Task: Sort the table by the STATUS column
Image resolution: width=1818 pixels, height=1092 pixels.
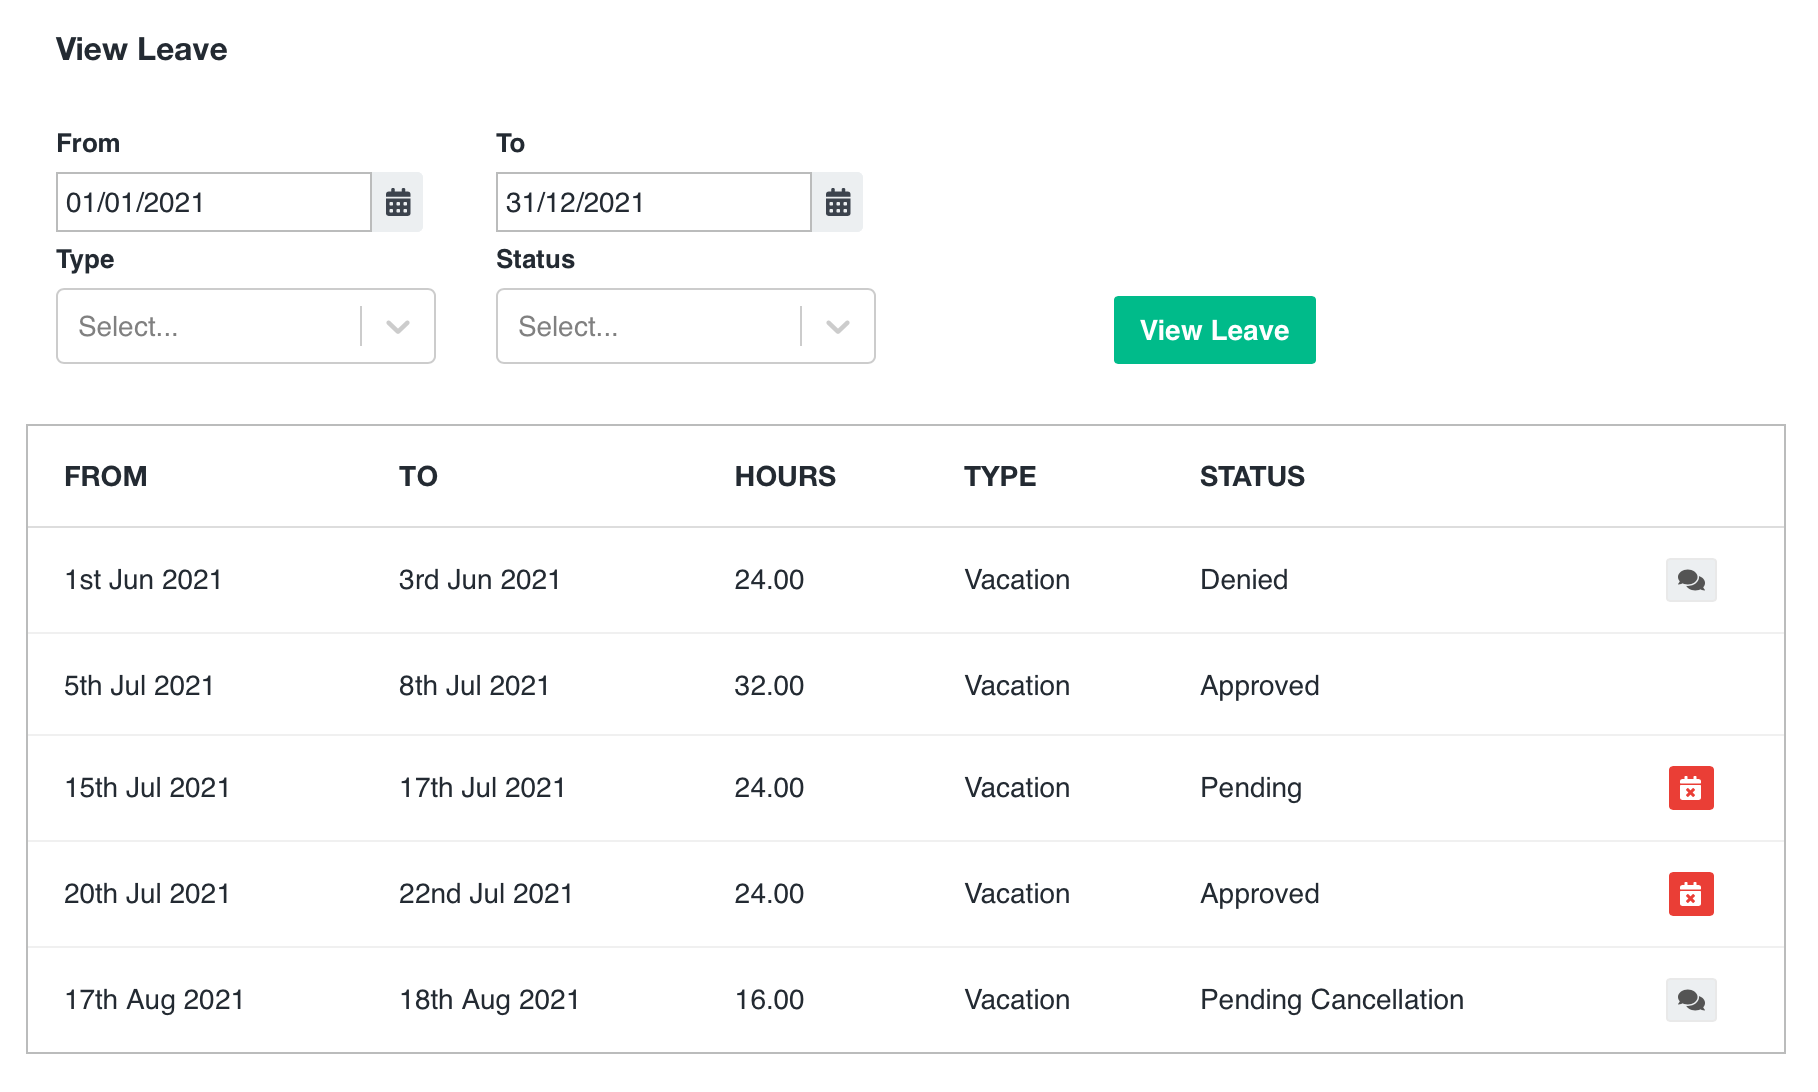Action: point(1252,476)
